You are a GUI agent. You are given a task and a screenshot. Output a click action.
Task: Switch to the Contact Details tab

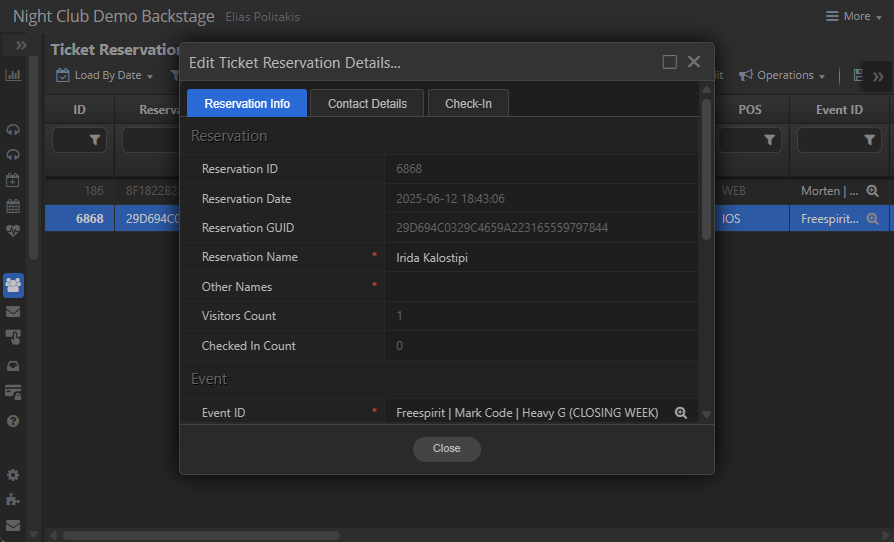pos(367,103)
